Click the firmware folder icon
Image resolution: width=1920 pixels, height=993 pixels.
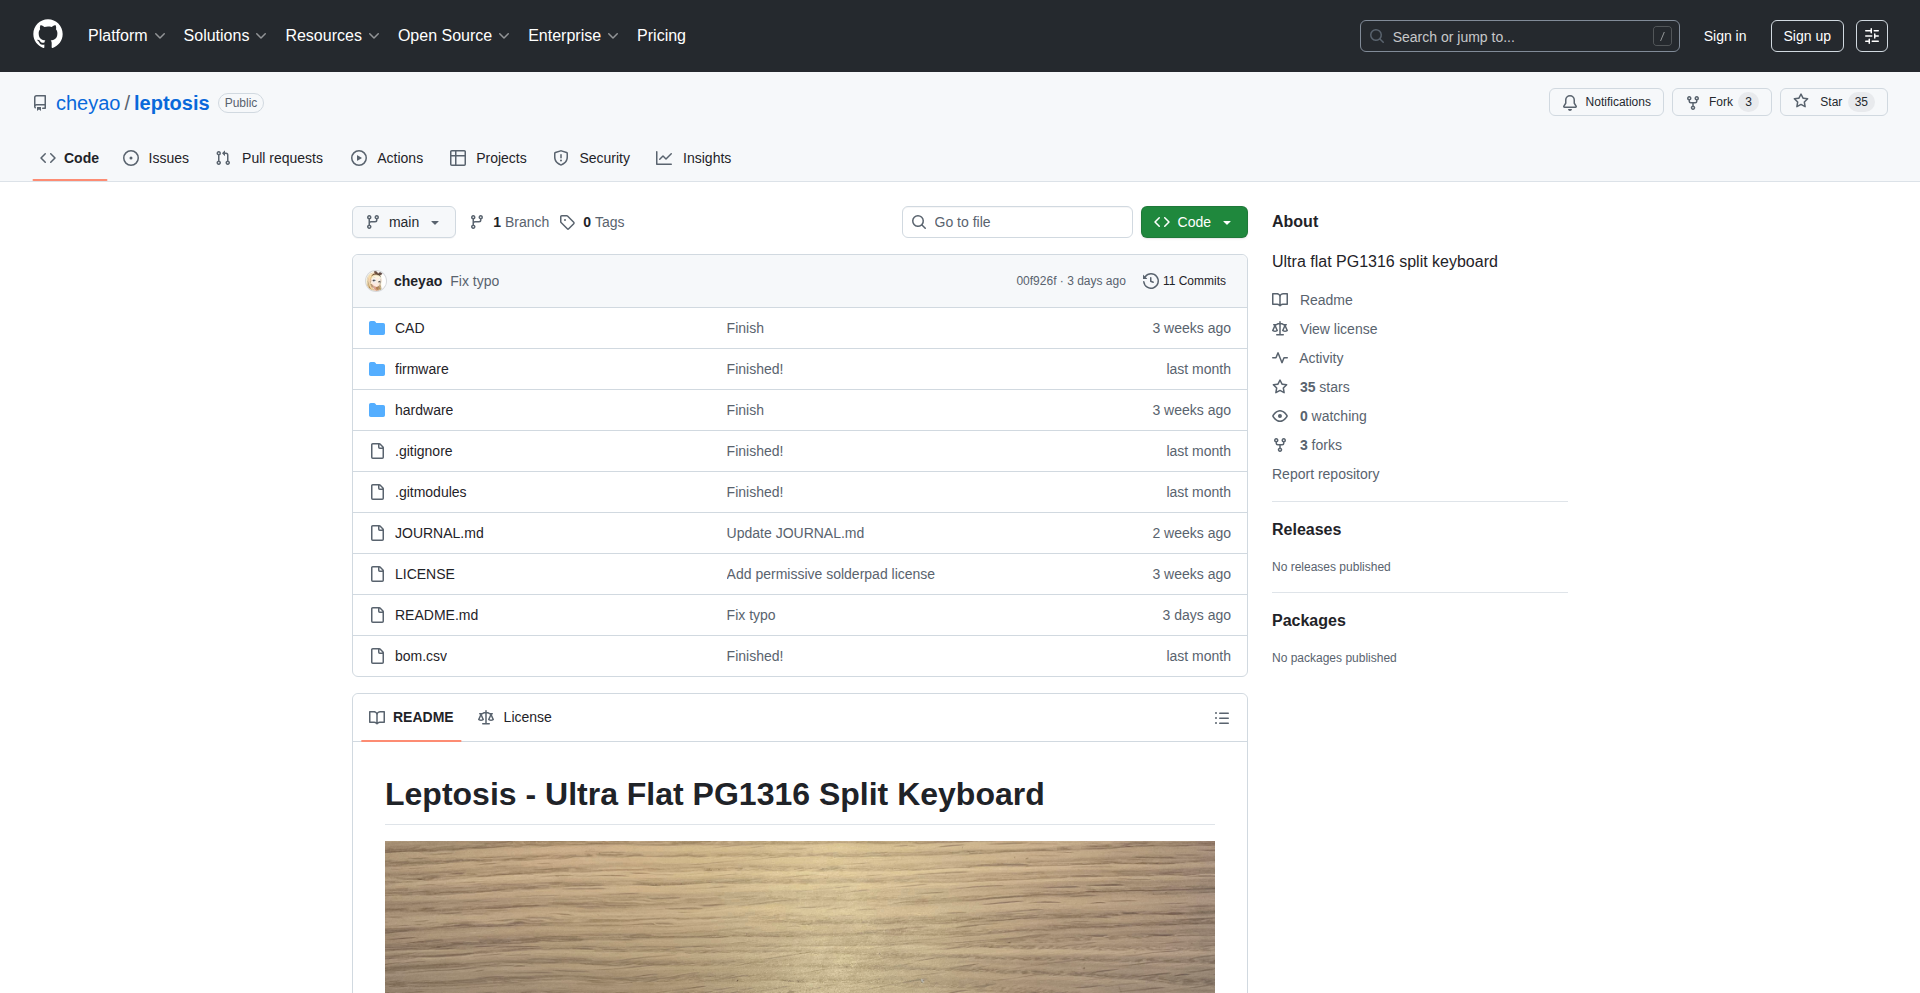[377, 369]
